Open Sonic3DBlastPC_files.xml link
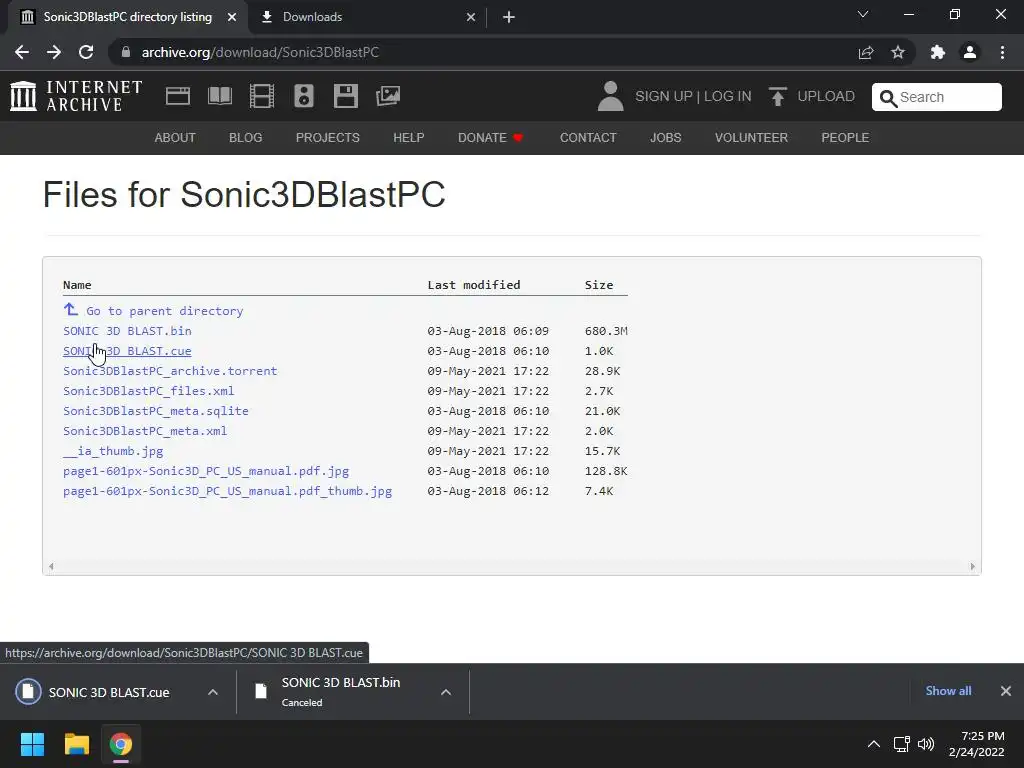 (x=148, y=391)
